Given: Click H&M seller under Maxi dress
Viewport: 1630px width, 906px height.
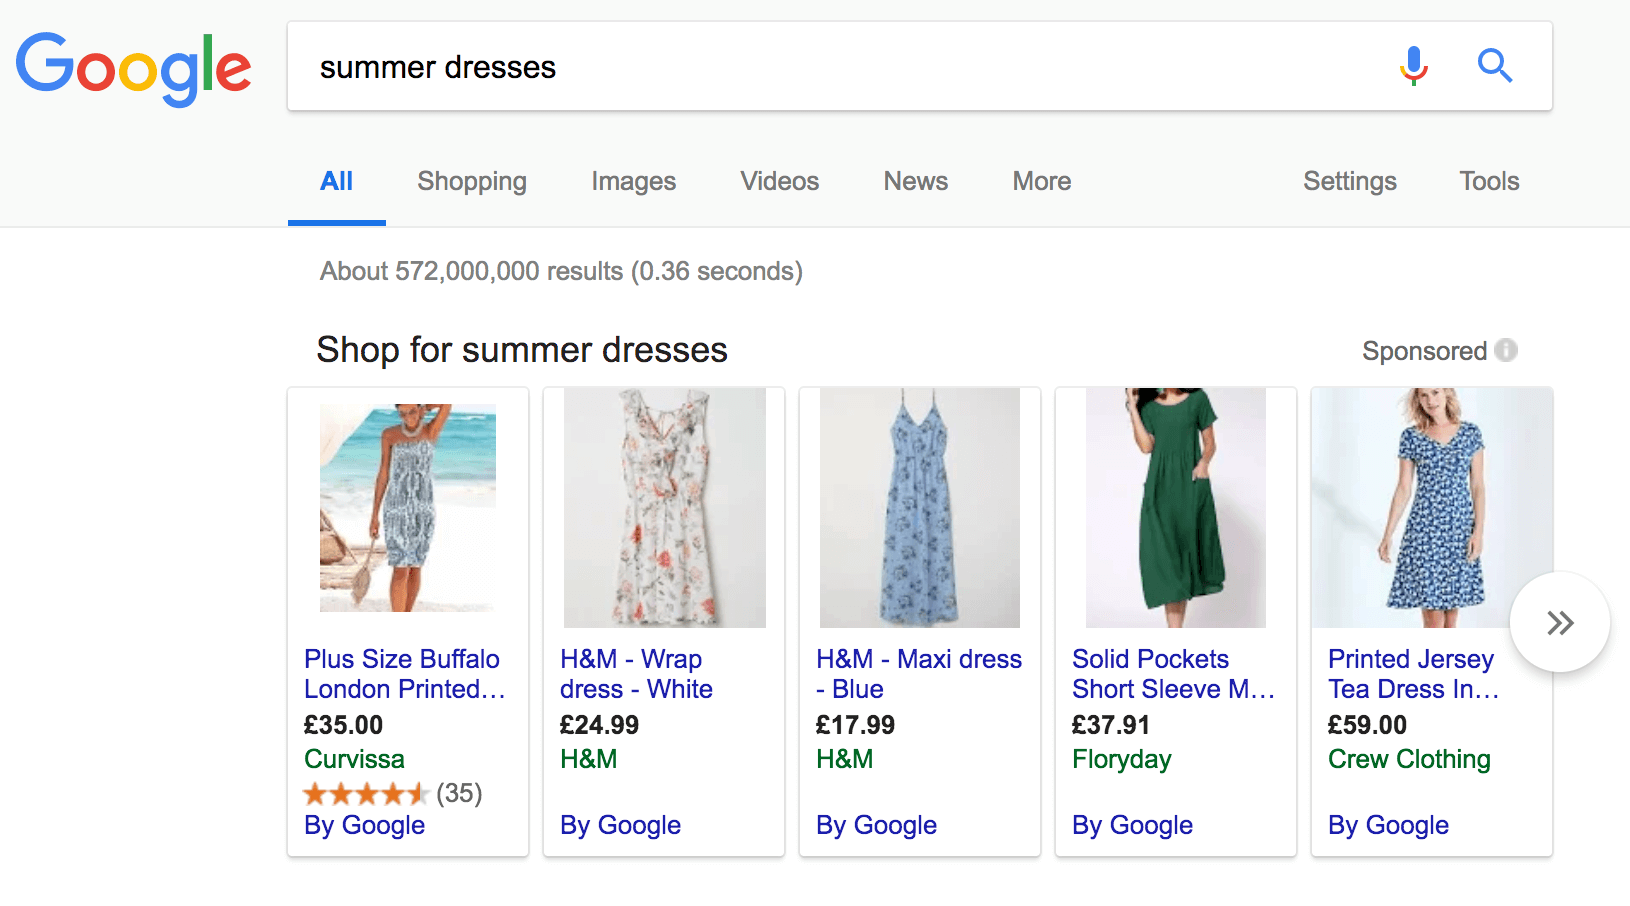Looking at the screenshot, I should (x=844, y=759).
